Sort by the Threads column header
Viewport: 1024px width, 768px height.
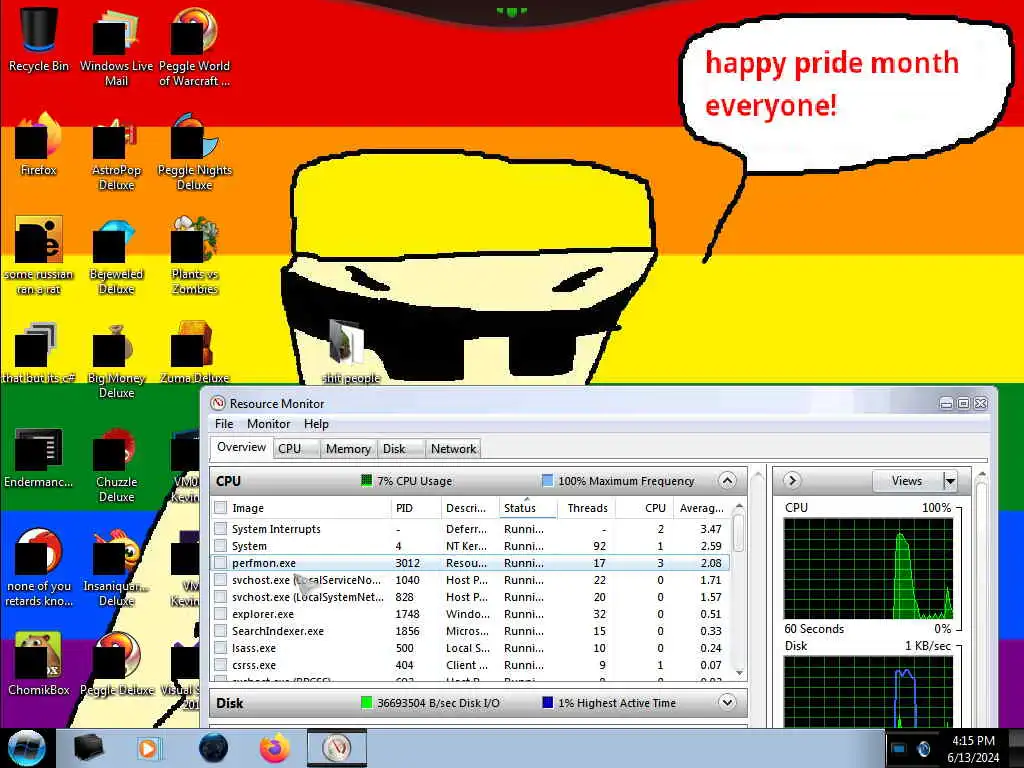click(x=586, y=507)
